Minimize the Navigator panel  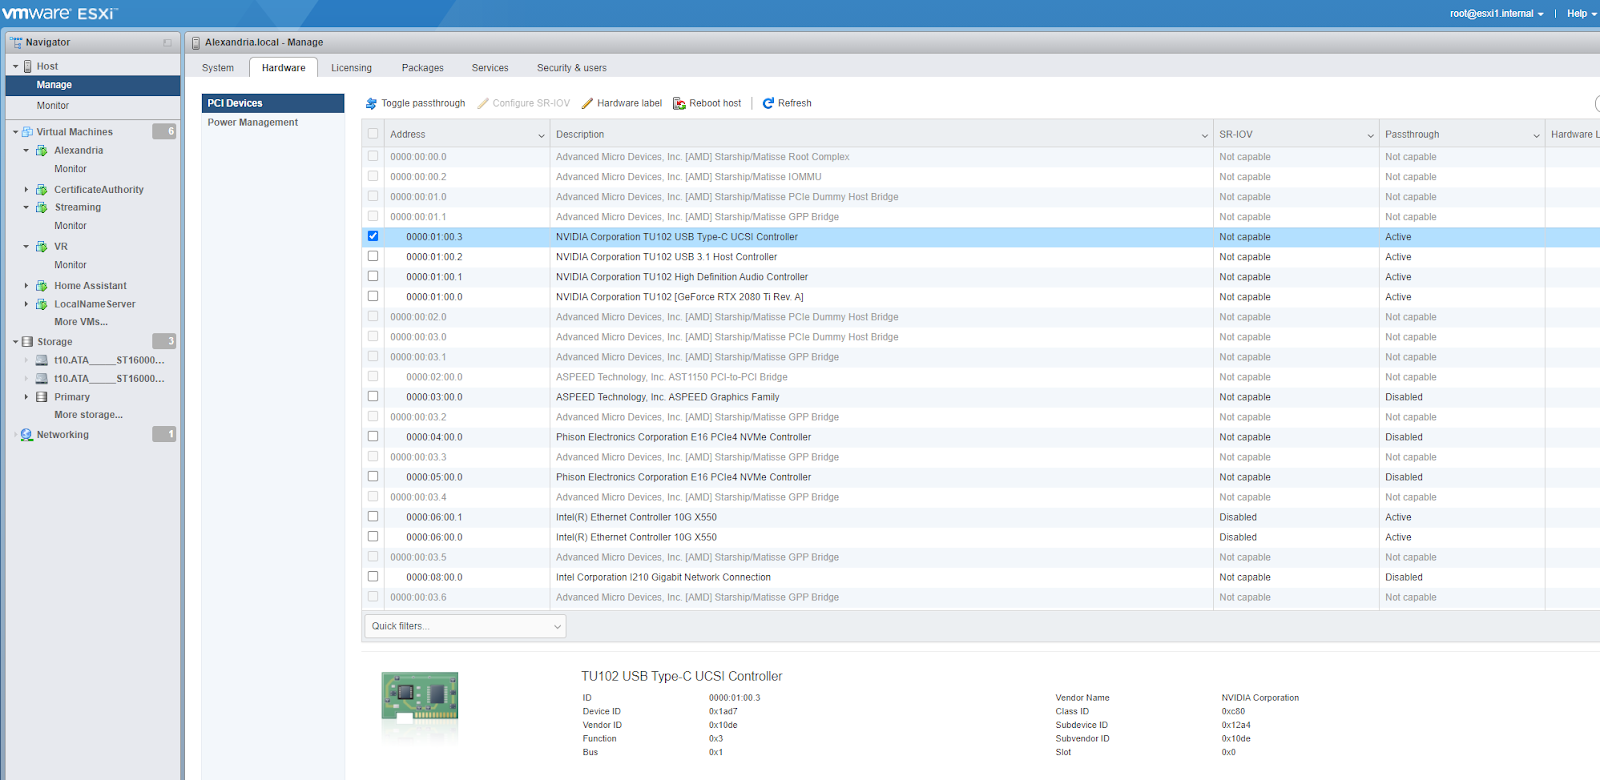click(167, 43)
